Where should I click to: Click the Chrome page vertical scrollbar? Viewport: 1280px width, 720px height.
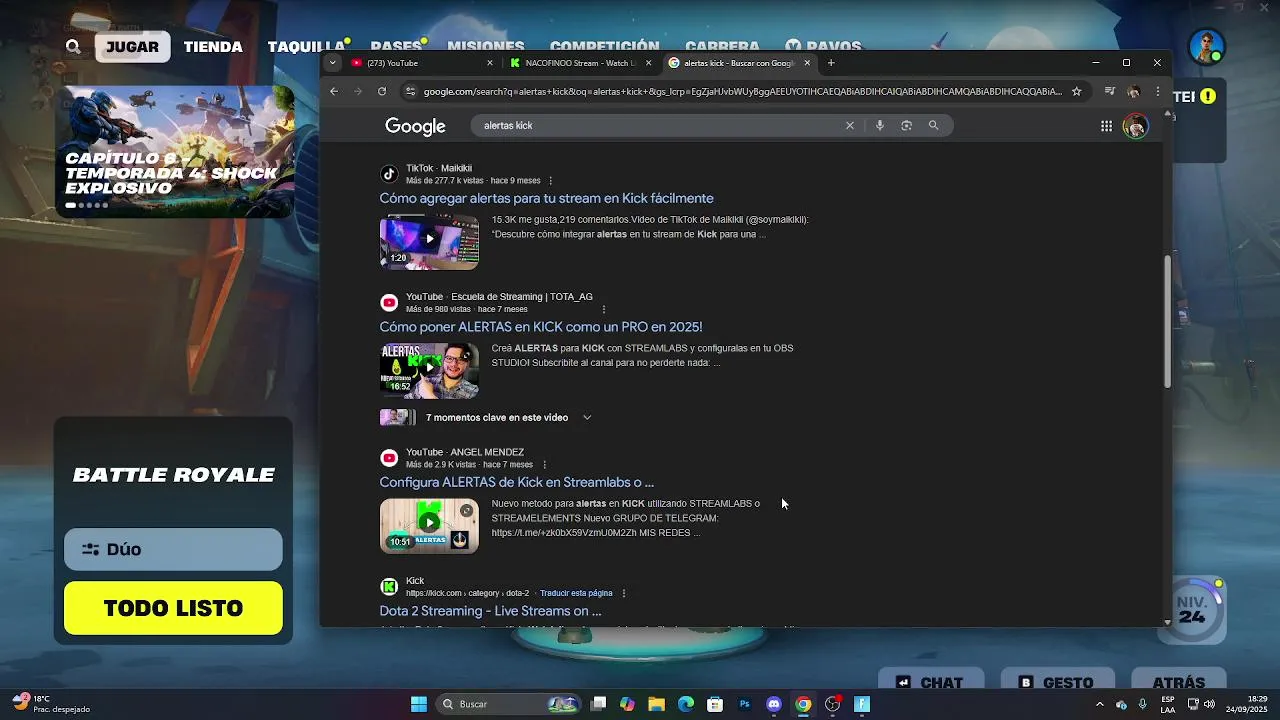coord(1167,322)
